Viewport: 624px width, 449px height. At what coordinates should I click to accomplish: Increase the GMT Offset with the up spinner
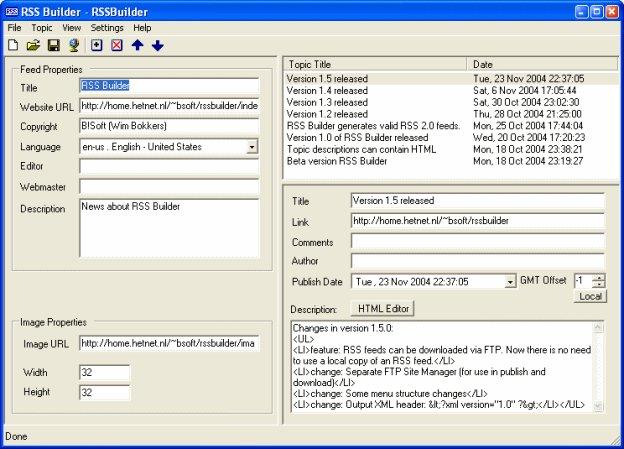598,278
